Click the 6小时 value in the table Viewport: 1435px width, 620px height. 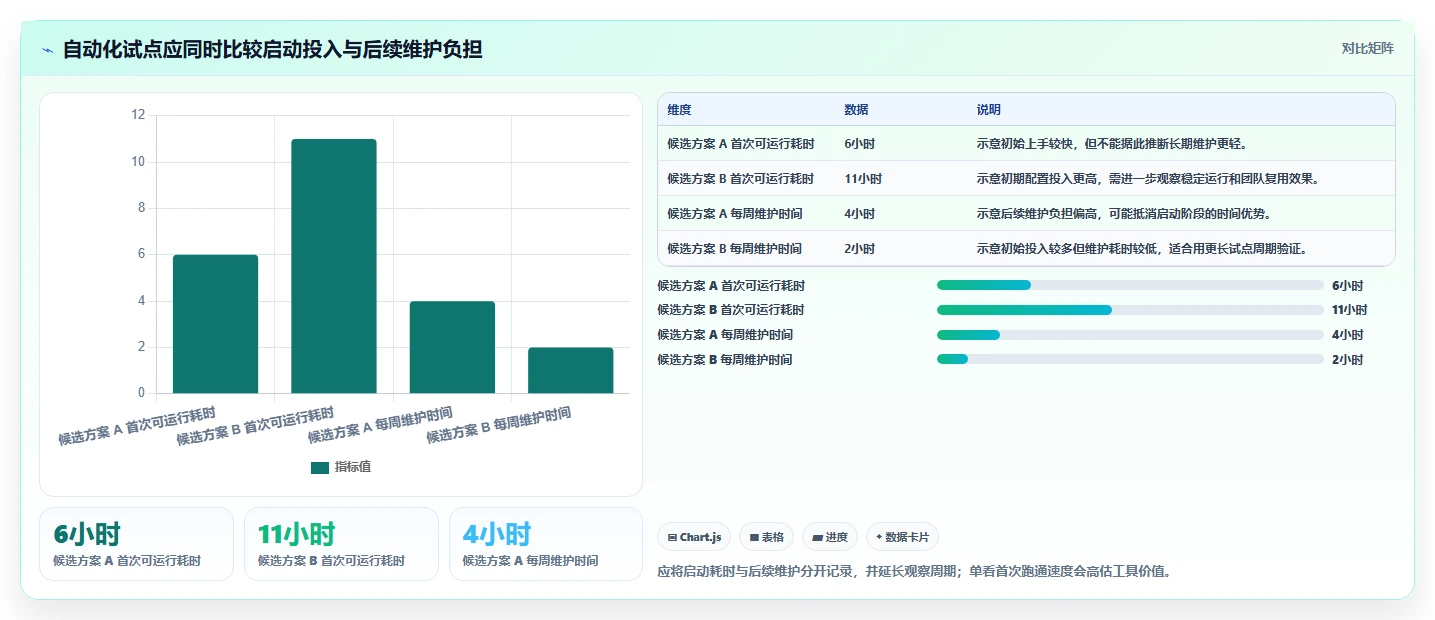point(859,144)
